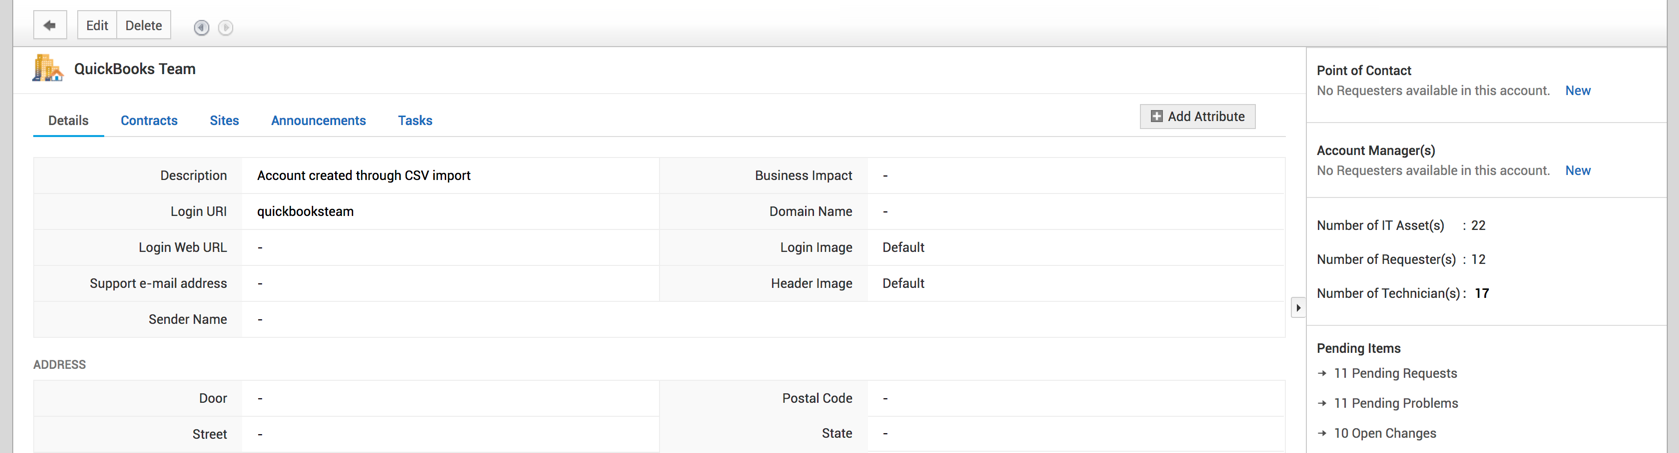Open the Details tab

68,121
